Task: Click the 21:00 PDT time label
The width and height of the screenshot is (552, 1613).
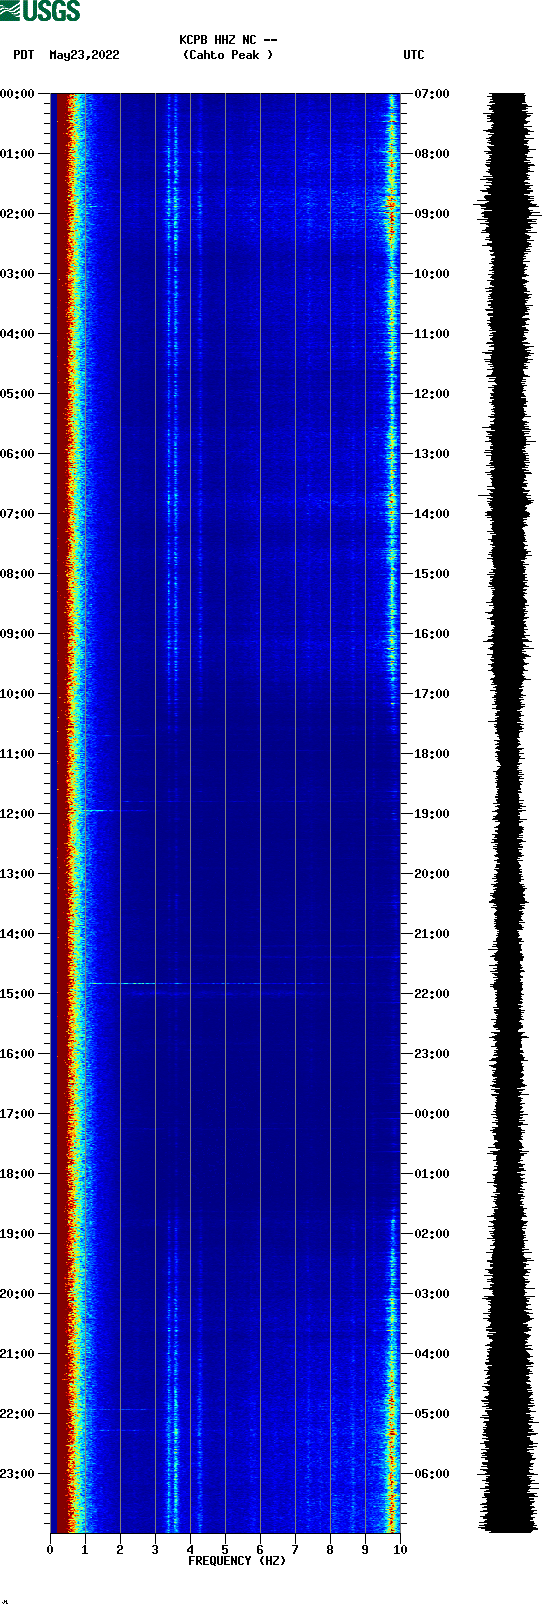Action: click(x=18, y=1354)
